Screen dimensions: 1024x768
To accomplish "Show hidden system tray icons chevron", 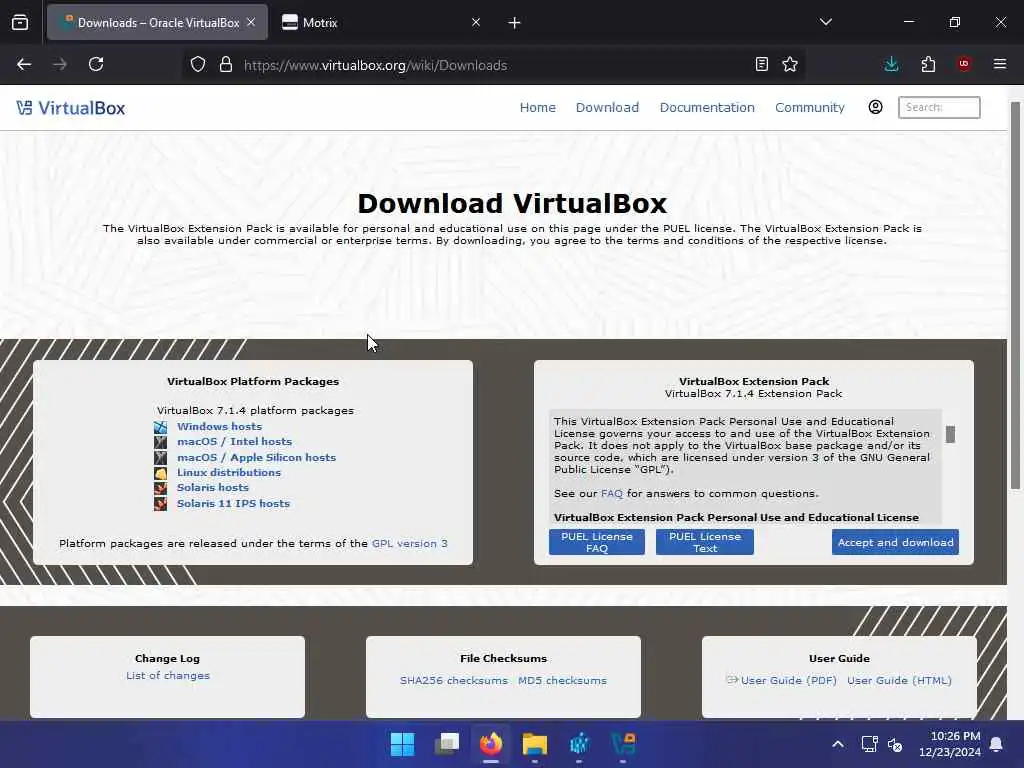I will [x=838, y=744].
